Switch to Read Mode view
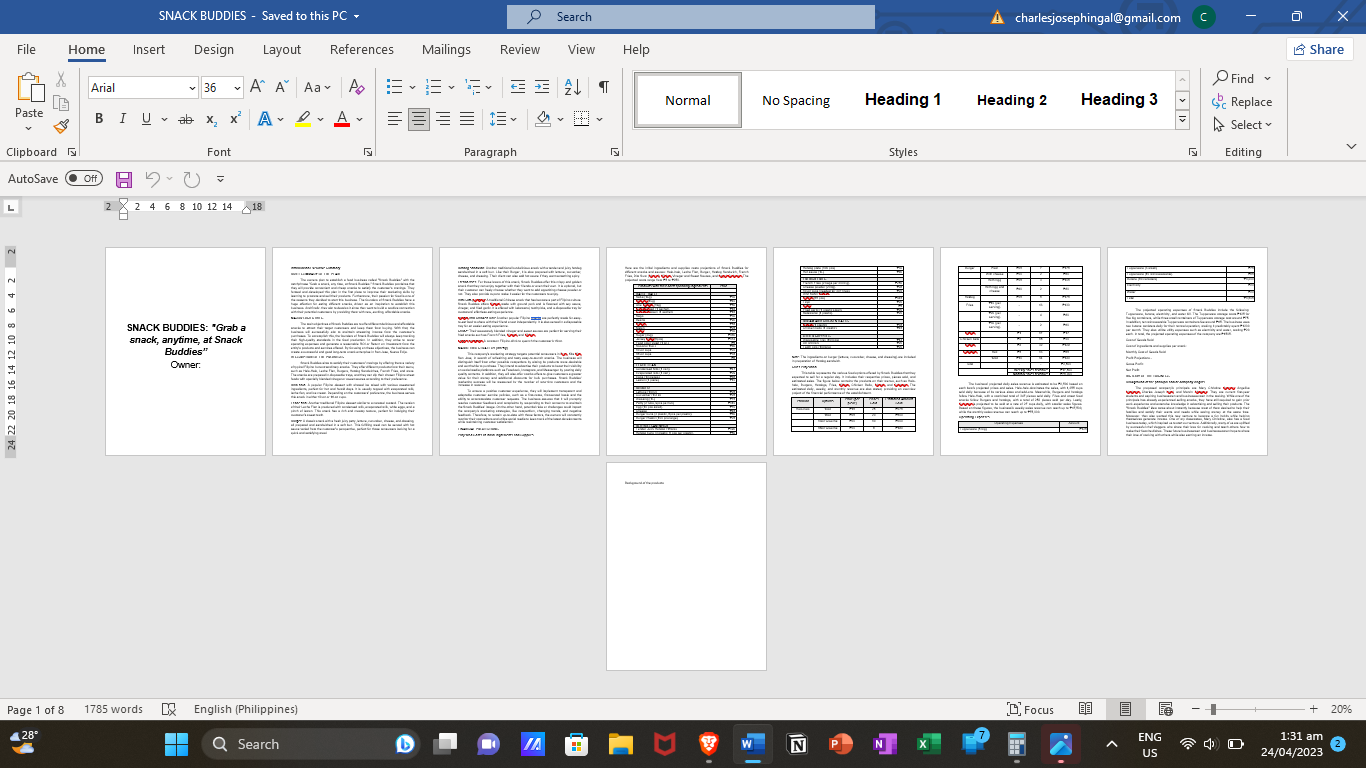The height and width of the screenshot is (768, 1366). pyautogui.click(x=1088, y=709)
